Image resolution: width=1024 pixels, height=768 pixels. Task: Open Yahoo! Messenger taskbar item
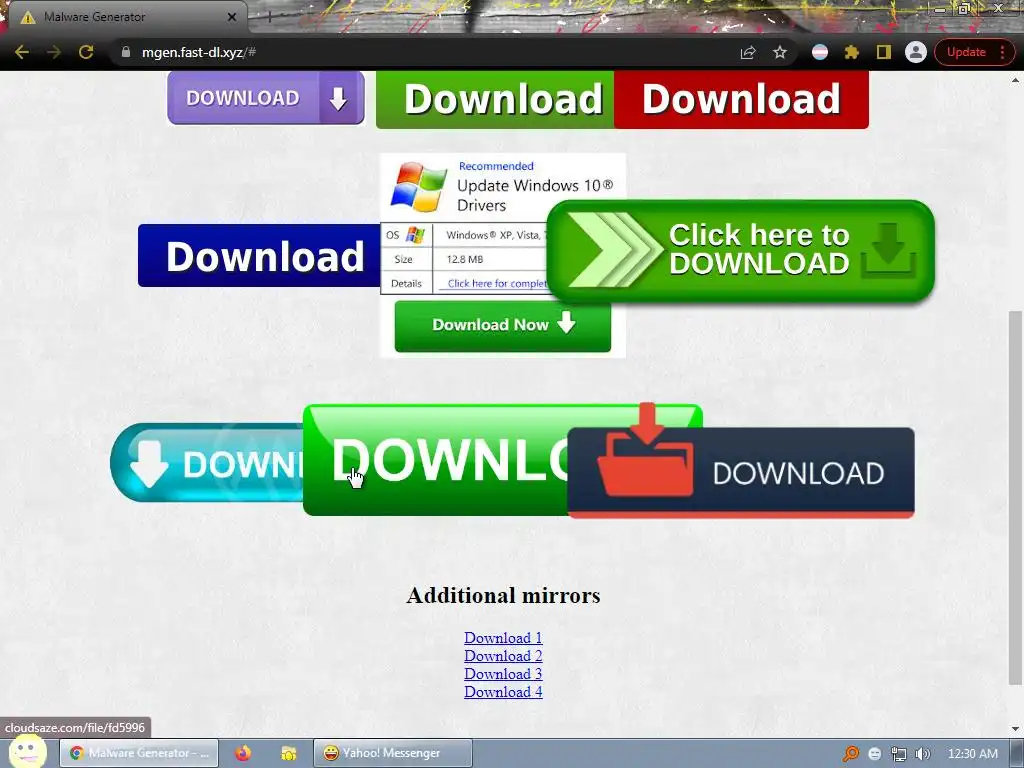click(x=392, y=753)
